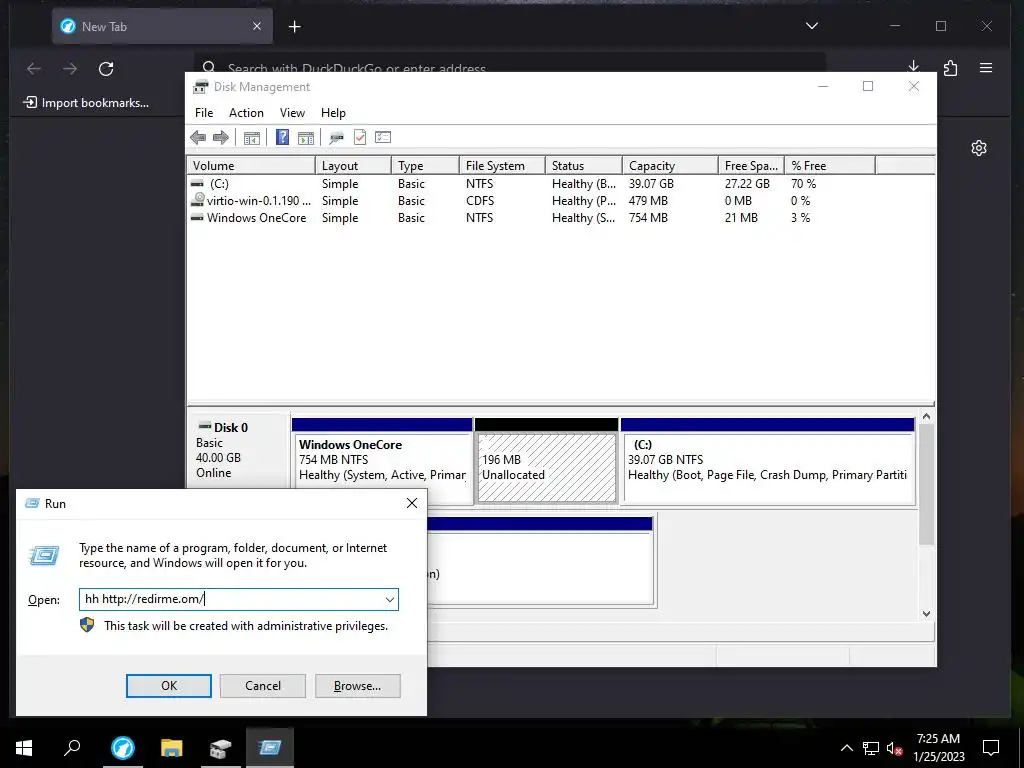Close the New Tab browser tab

pos(257,26)
